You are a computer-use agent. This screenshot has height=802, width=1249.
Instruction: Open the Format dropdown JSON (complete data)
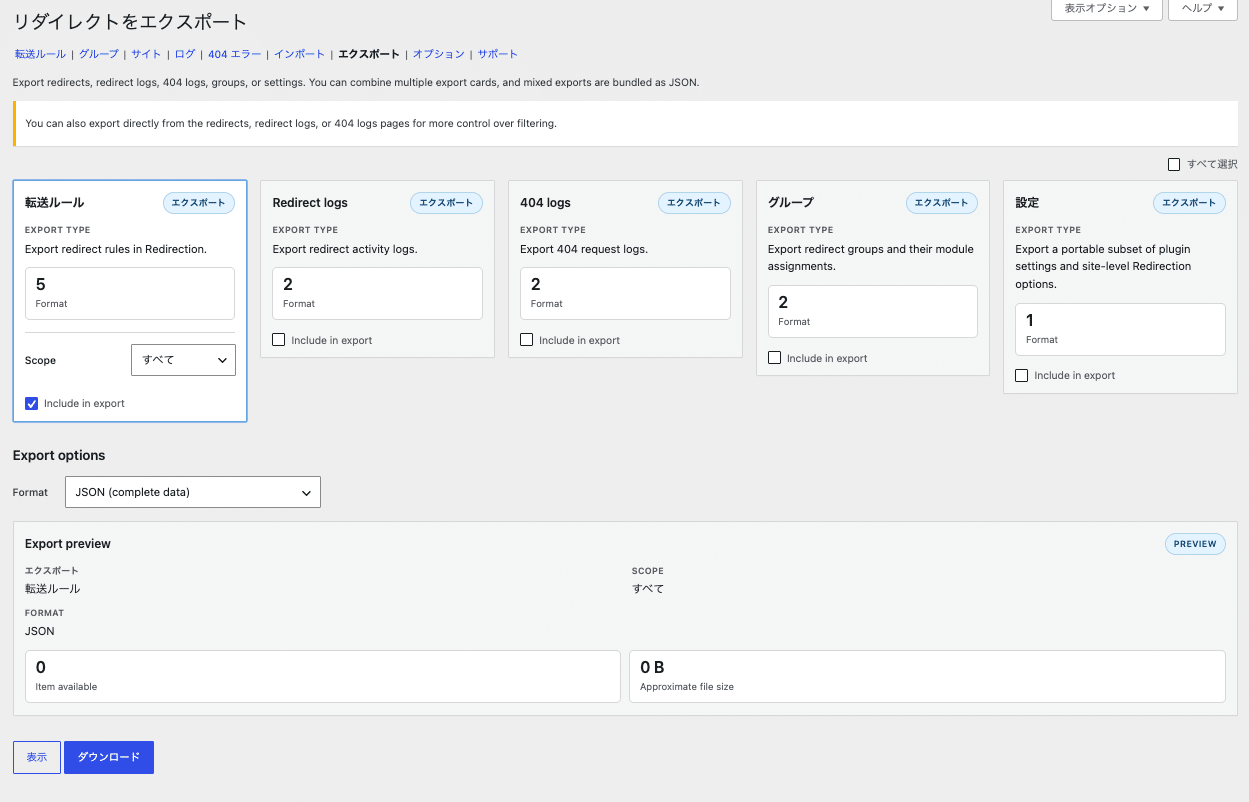[193, 492]
